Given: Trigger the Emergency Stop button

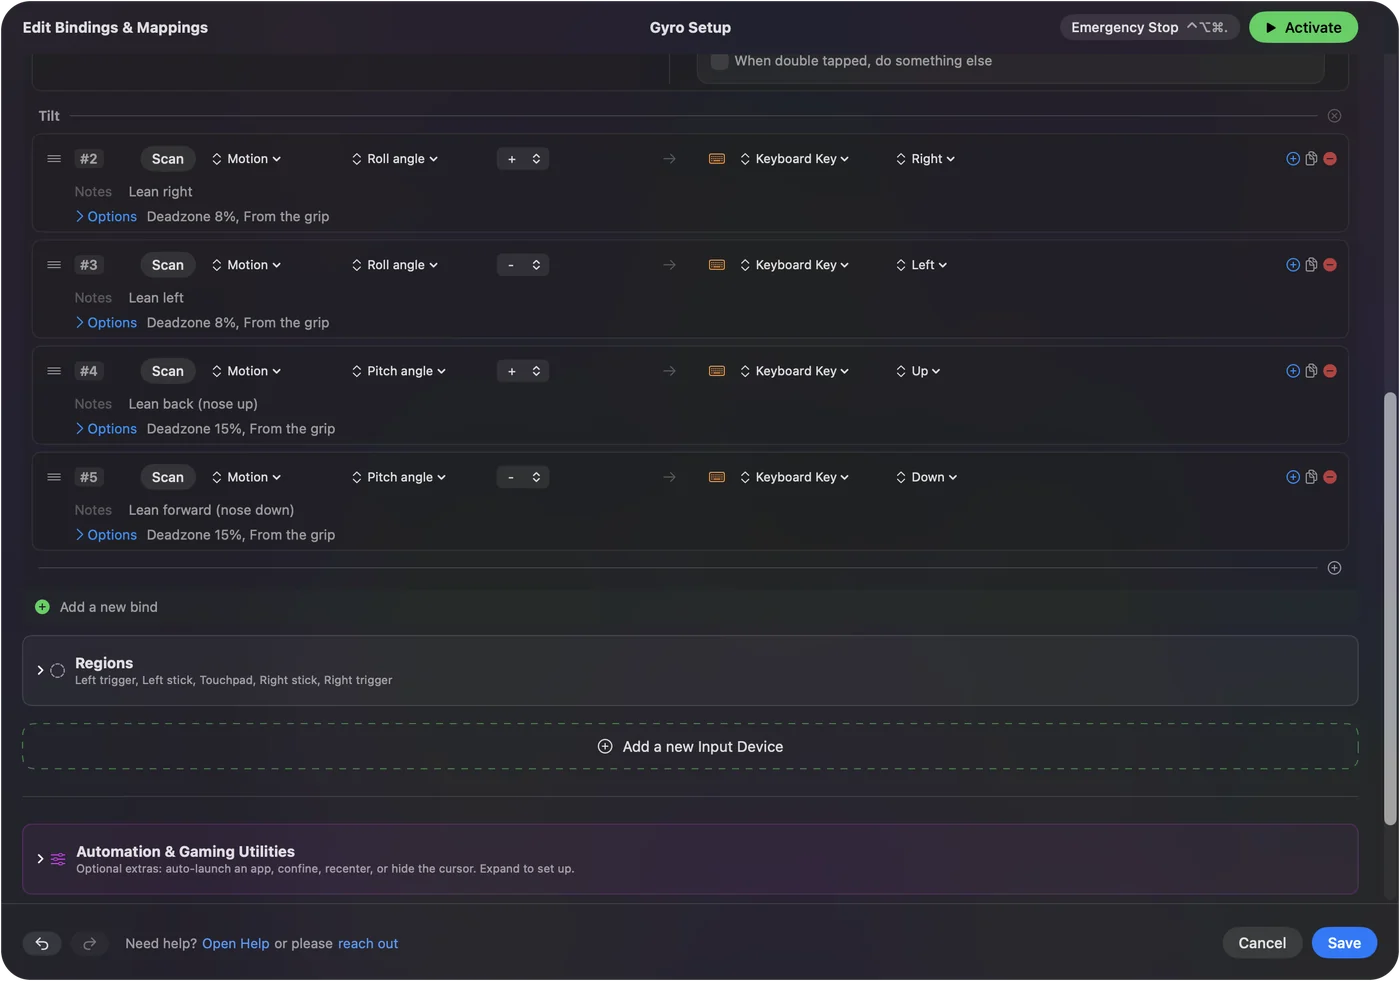Looking at the screenshot, I should tap(1150, 27).
